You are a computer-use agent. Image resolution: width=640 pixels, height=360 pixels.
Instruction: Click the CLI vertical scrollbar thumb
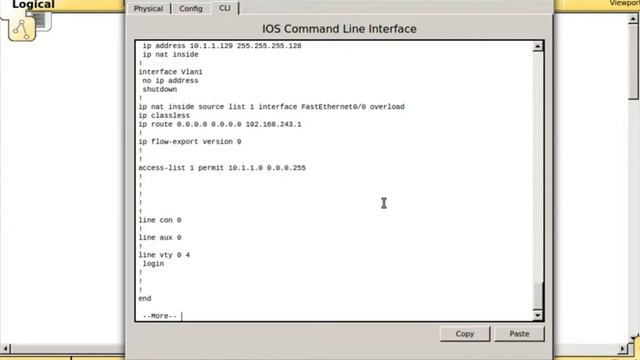point(538,295)
